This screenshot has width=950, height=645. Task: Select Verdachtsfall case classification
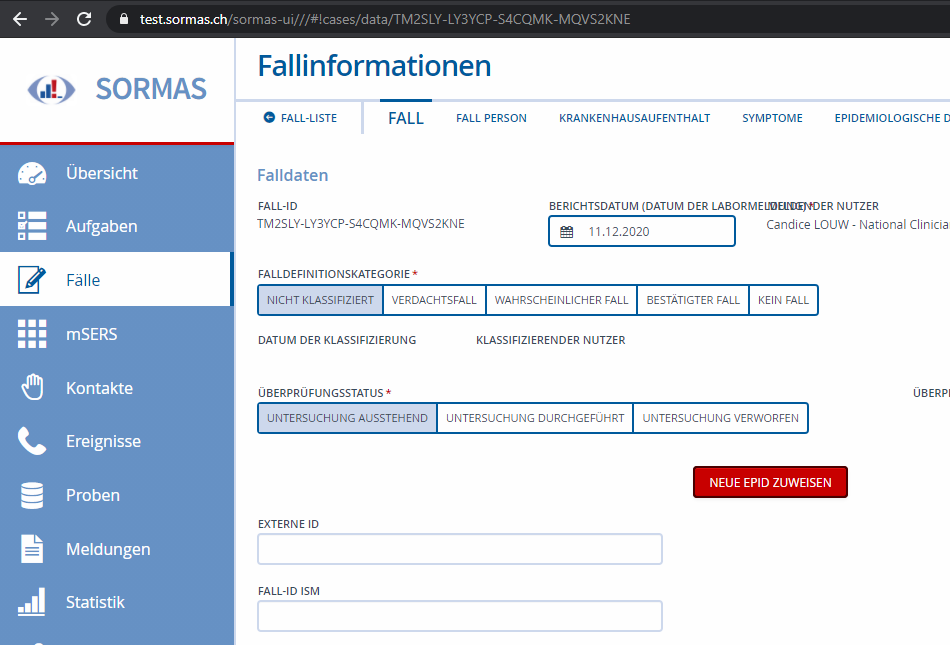tap(434, 300)
